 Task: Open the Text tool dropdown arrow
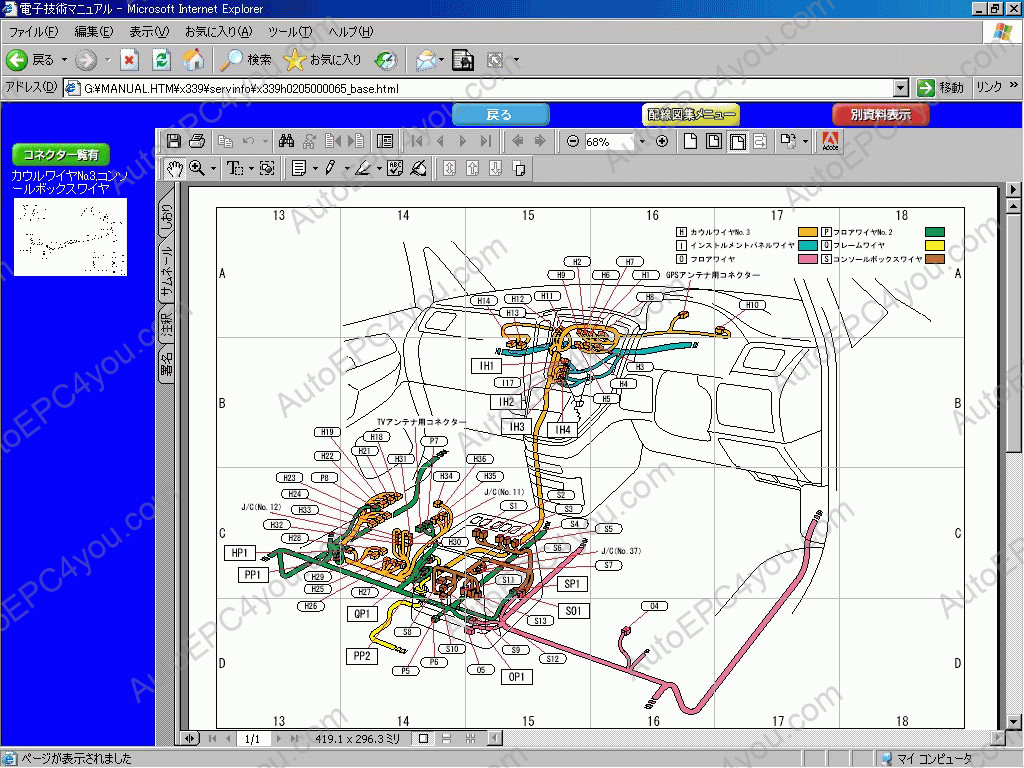[252, 168]
